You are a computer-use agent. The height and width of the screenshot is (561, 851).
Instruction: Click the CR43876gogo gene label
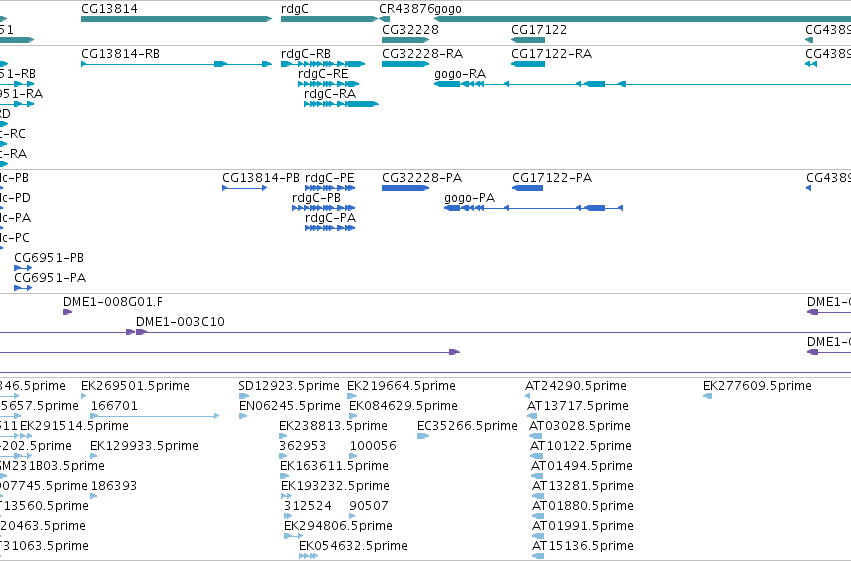pos(421,9)
